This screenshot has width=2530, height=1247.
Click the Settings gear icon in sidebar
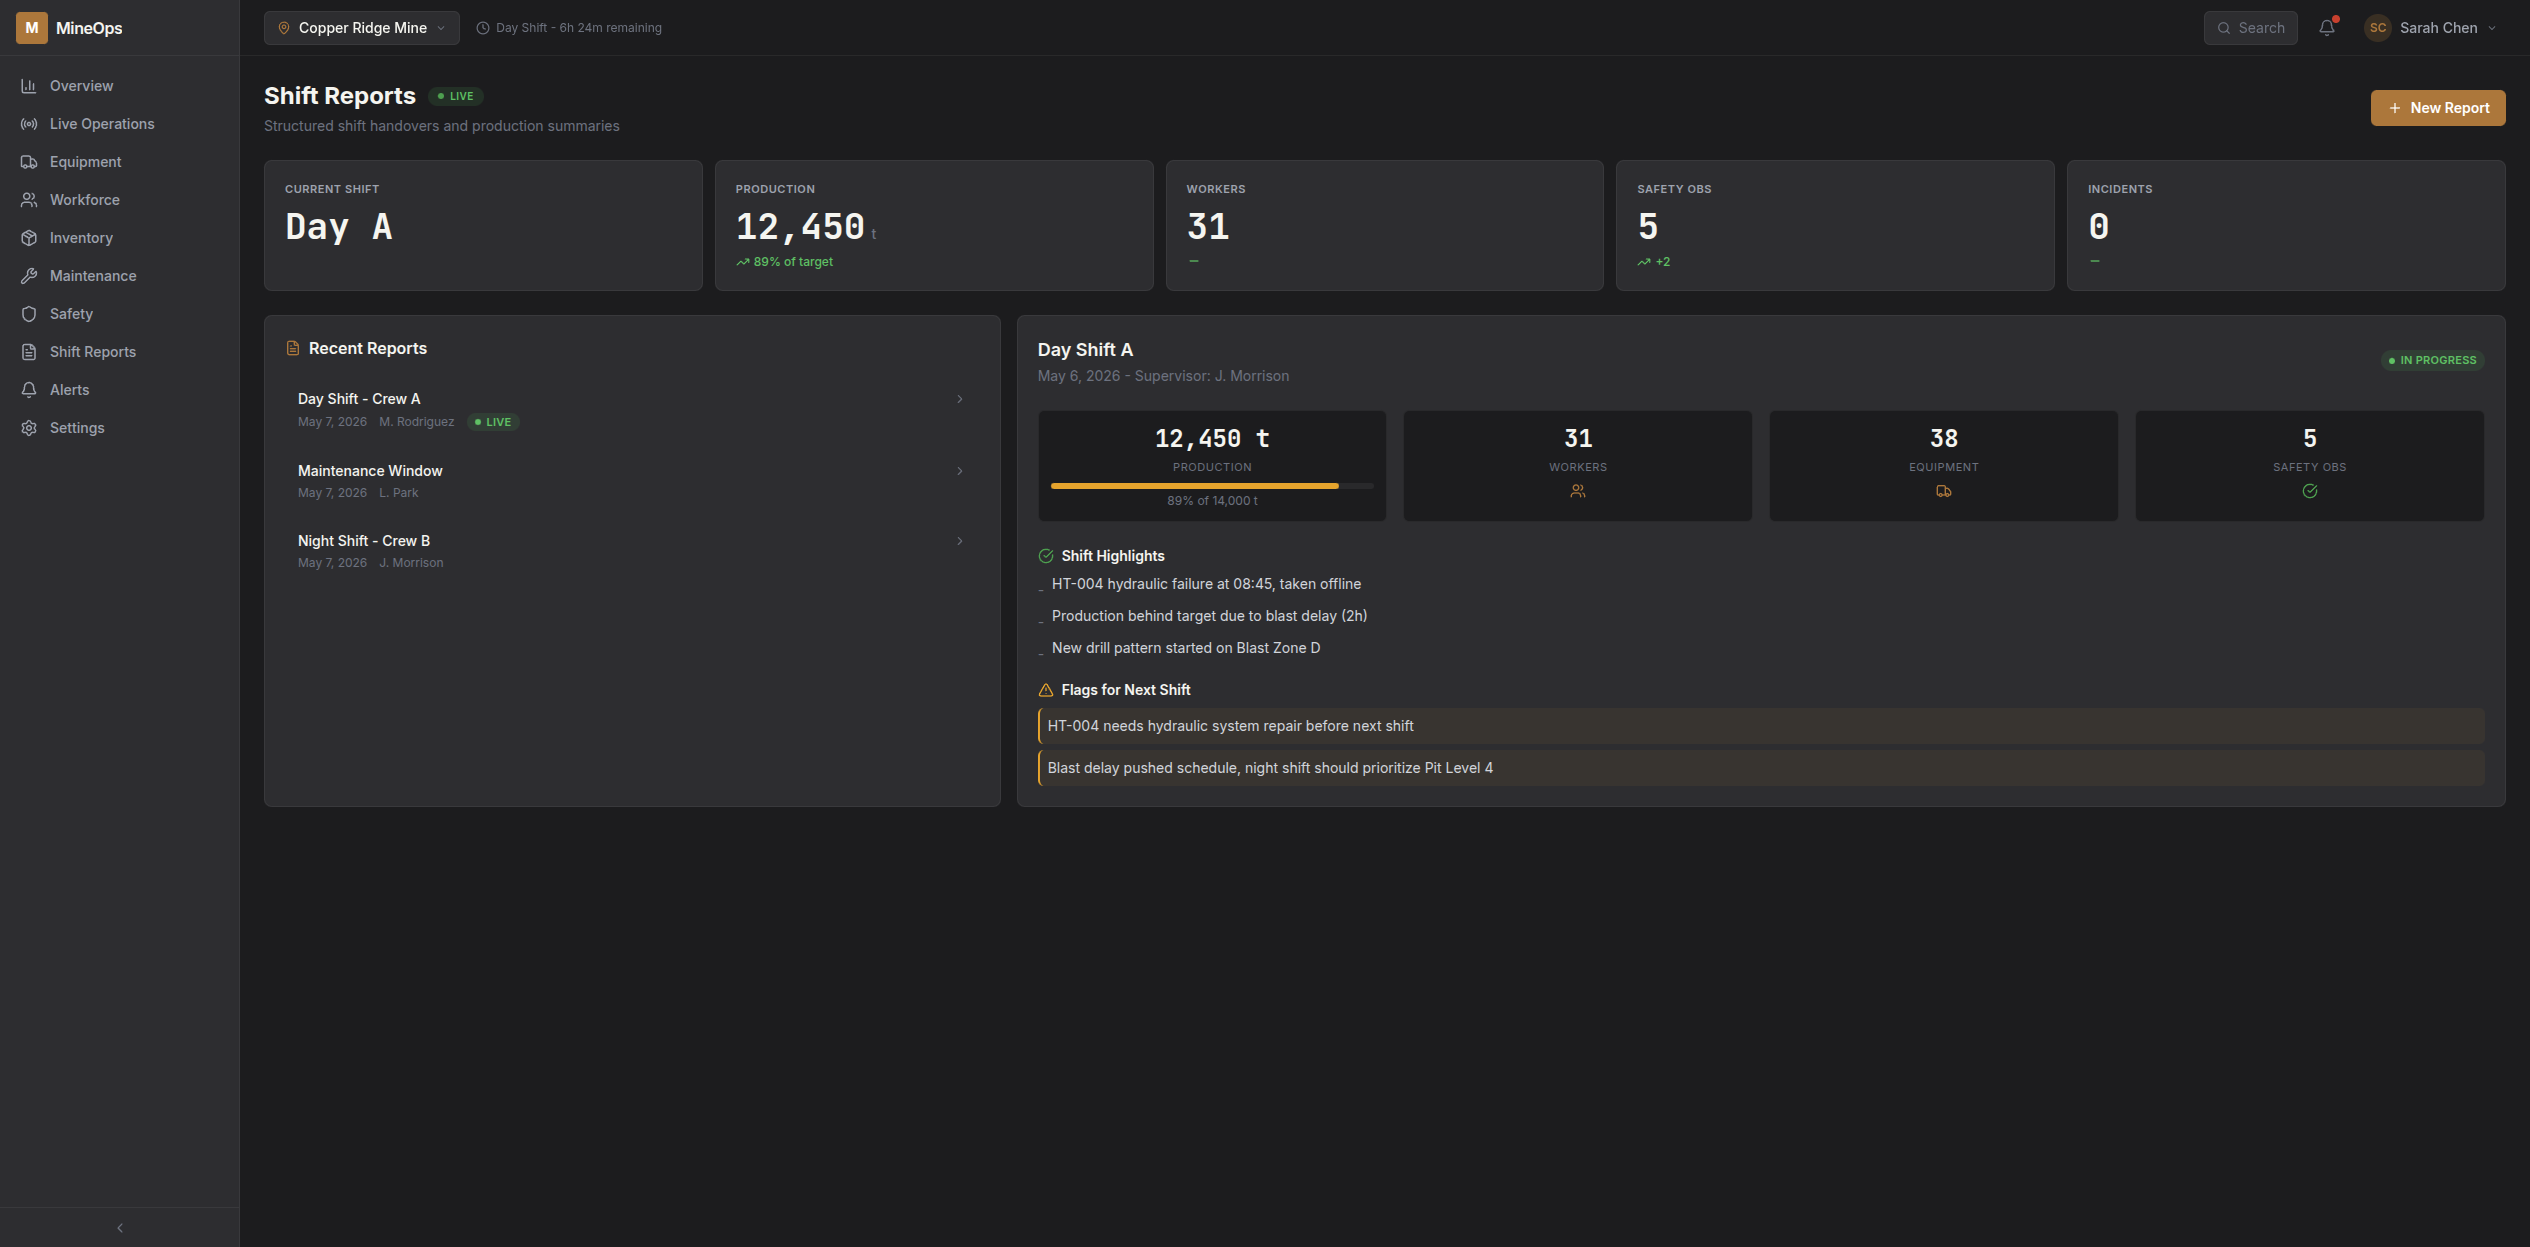pos(29,428)
